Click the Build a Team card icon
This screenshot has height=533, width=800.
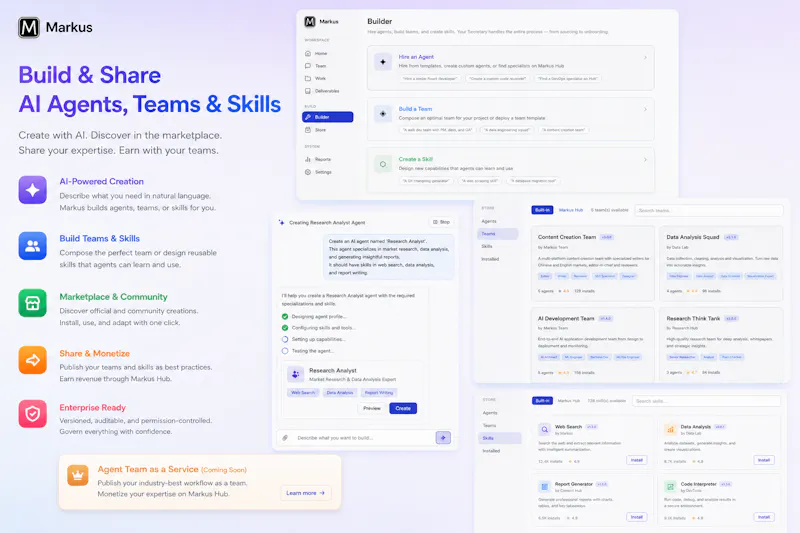coord(383,114)
